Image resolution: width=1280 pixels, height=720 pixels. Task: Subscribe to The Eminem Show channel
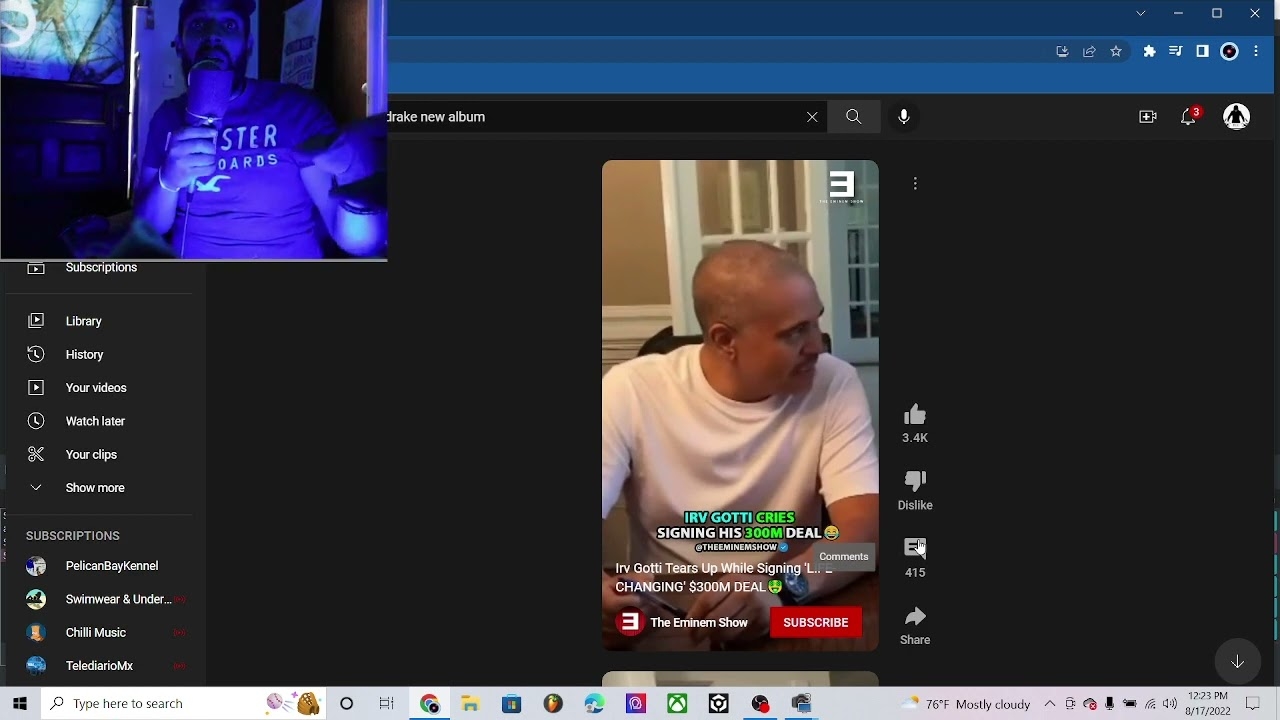point(815,622)
